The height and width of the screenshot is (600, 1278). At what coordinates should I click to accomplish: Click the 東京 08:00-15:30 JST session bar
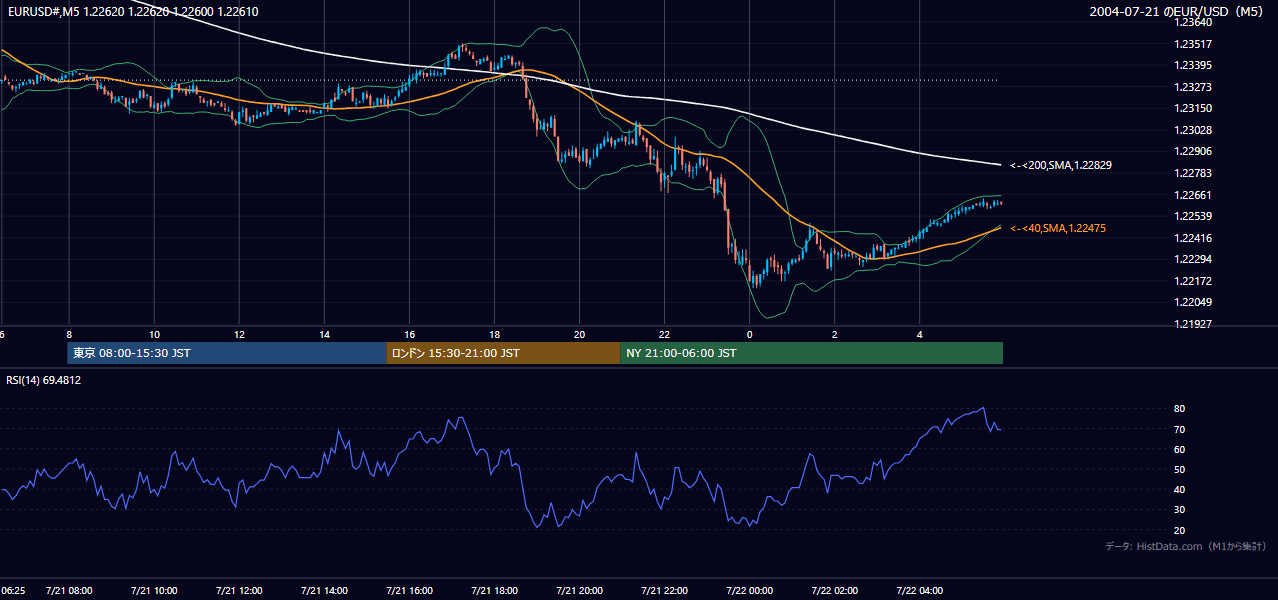pyautogui.click(x=227, y=353)
